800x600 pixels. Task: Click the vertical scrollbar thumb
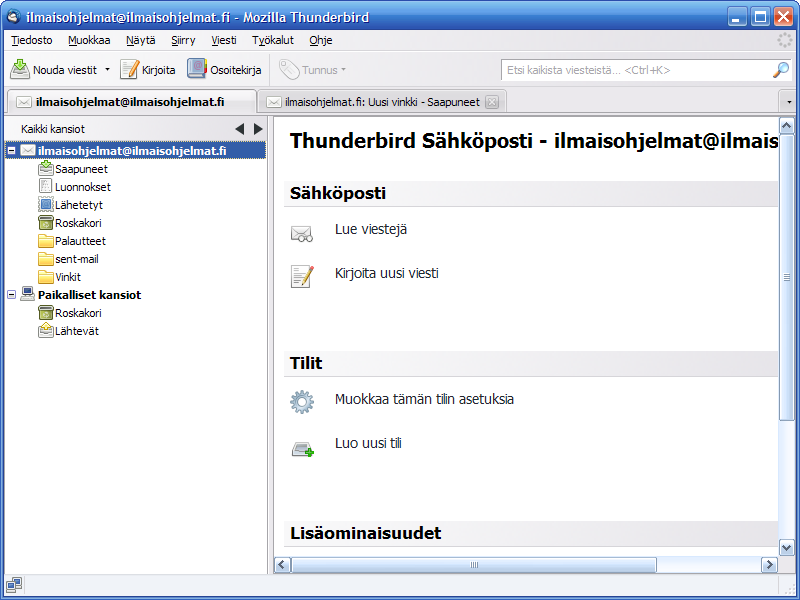(786, 277)
